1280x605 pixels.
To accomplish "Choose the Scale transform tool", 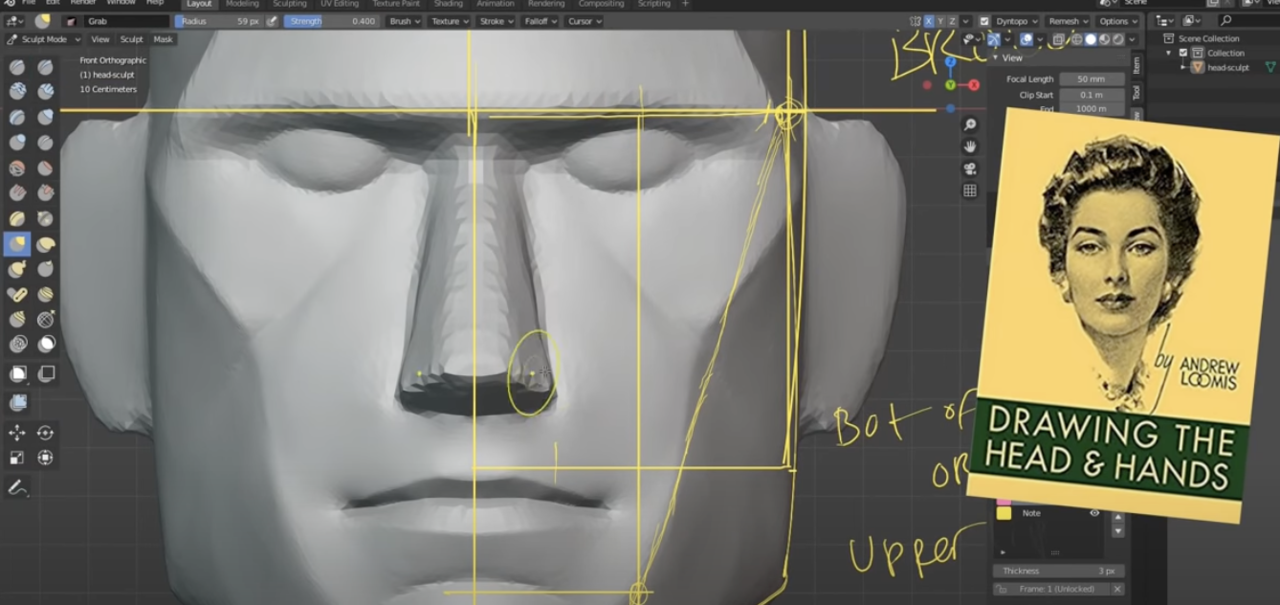I will point(17,458).
